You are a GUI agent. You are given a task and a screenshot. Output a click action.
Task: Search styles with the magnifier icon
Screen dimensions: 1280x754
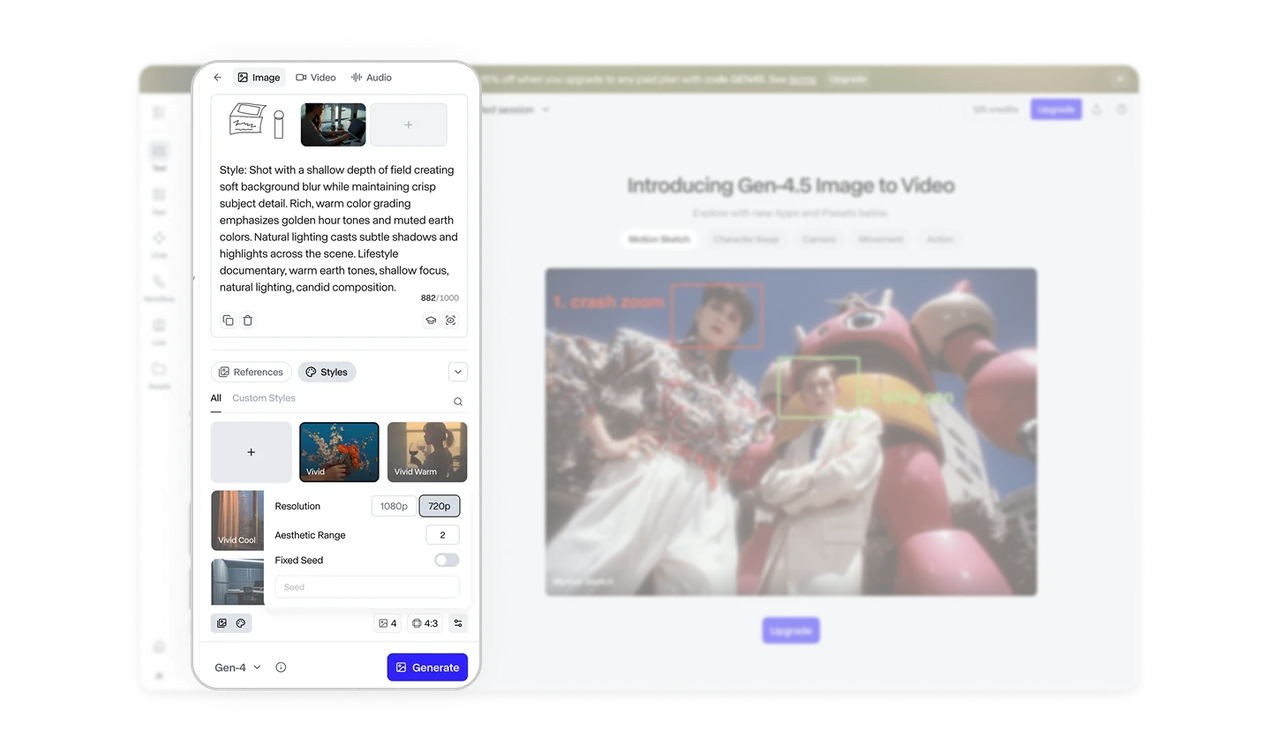click(458, 402)
